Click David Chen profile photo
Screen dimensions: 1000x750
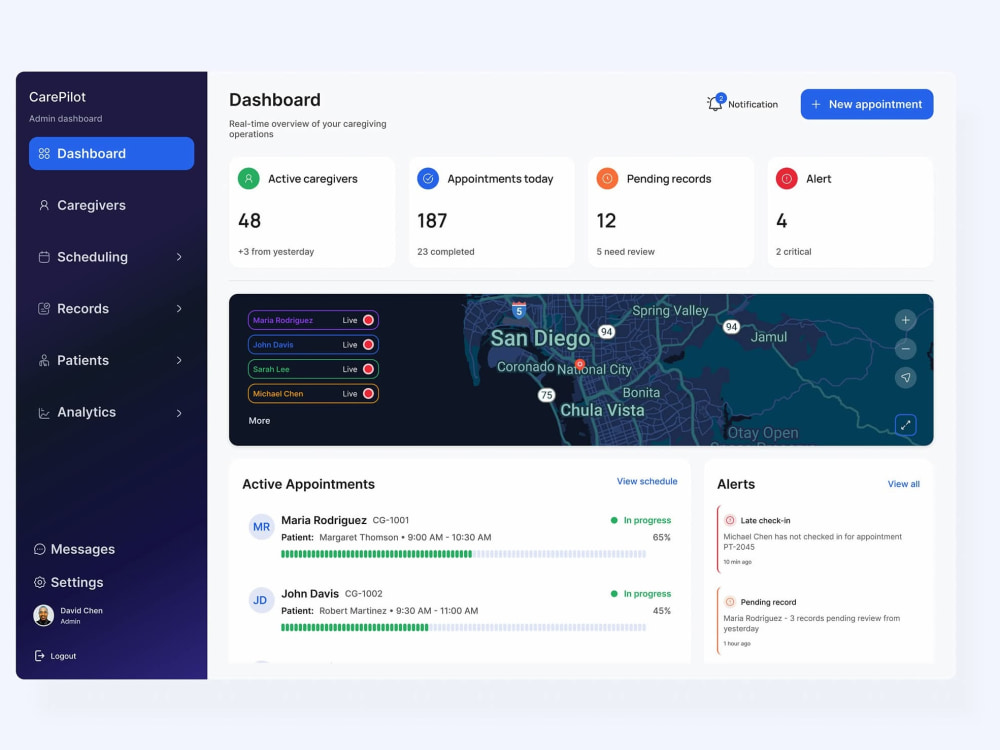click(43, 615)
